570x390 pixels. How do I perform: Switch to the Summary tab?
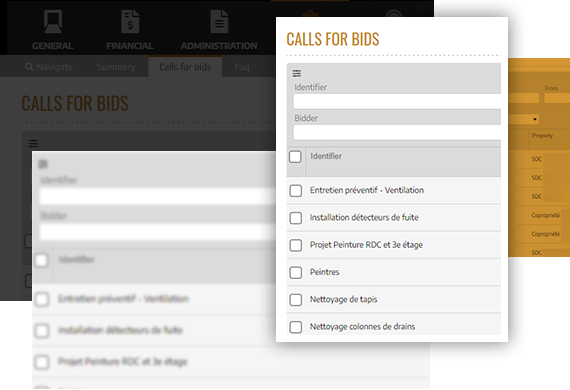(x=116, y=67)
